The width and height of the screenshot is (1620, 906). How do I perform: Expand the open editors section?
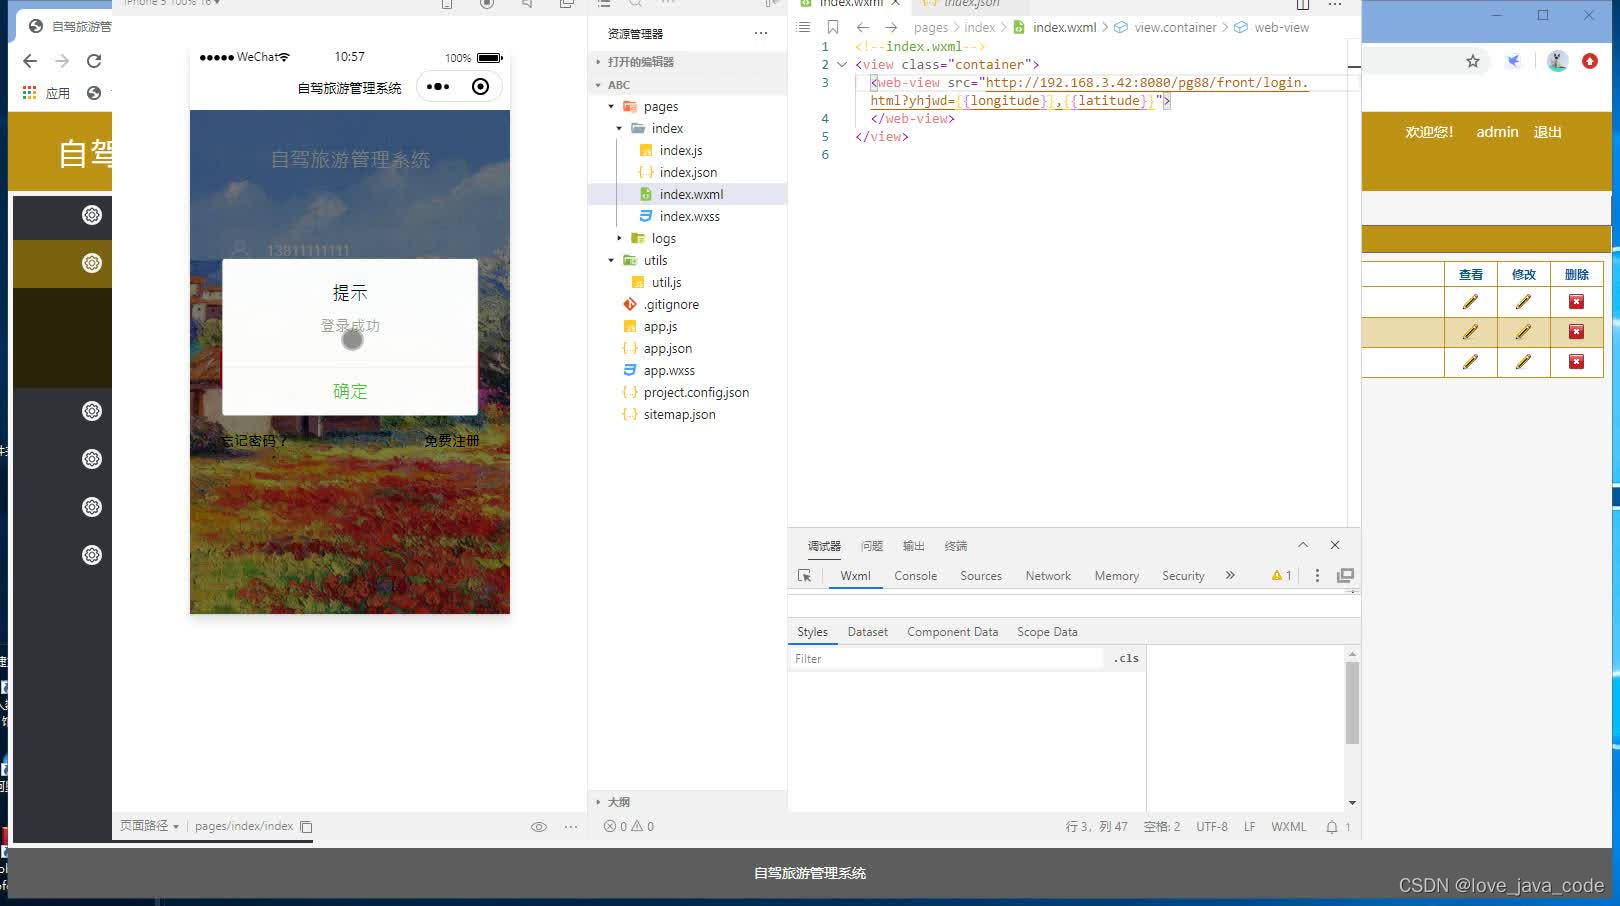point(599,62)
